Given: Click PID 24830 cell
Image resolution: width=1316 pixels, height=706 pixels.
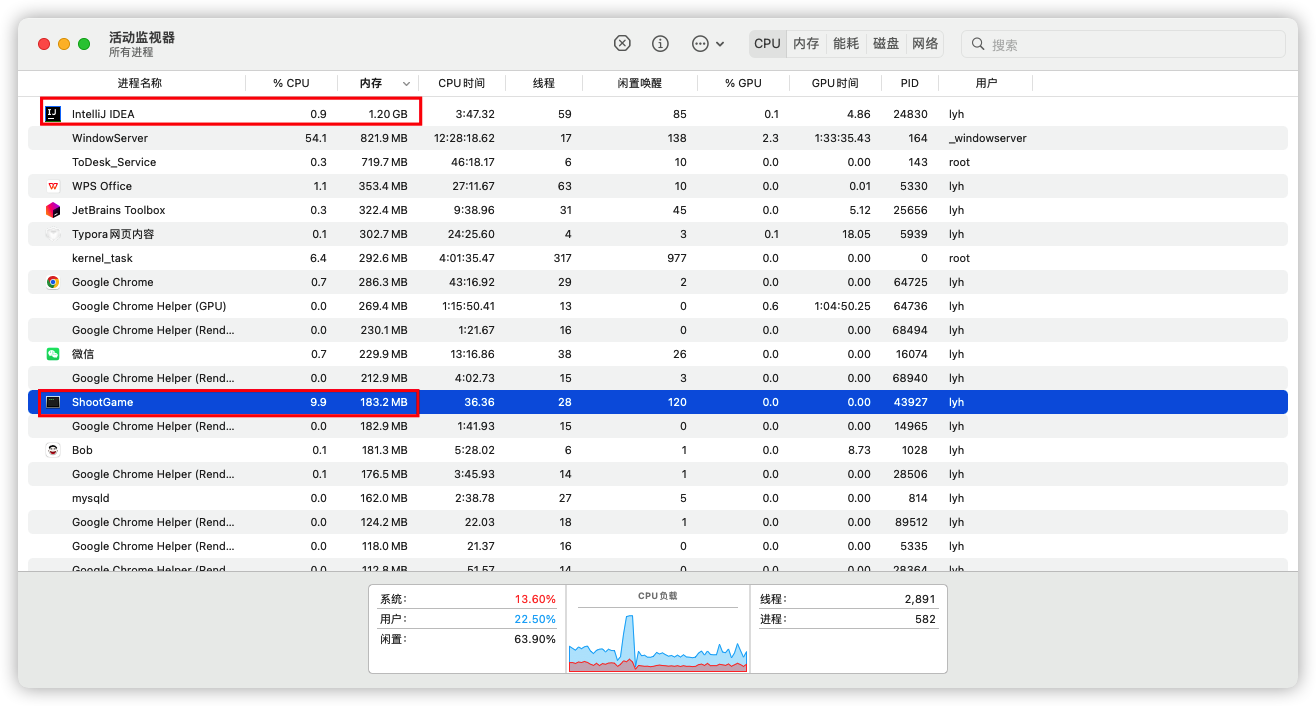Looking at the screenshot, I should (910, 114).
